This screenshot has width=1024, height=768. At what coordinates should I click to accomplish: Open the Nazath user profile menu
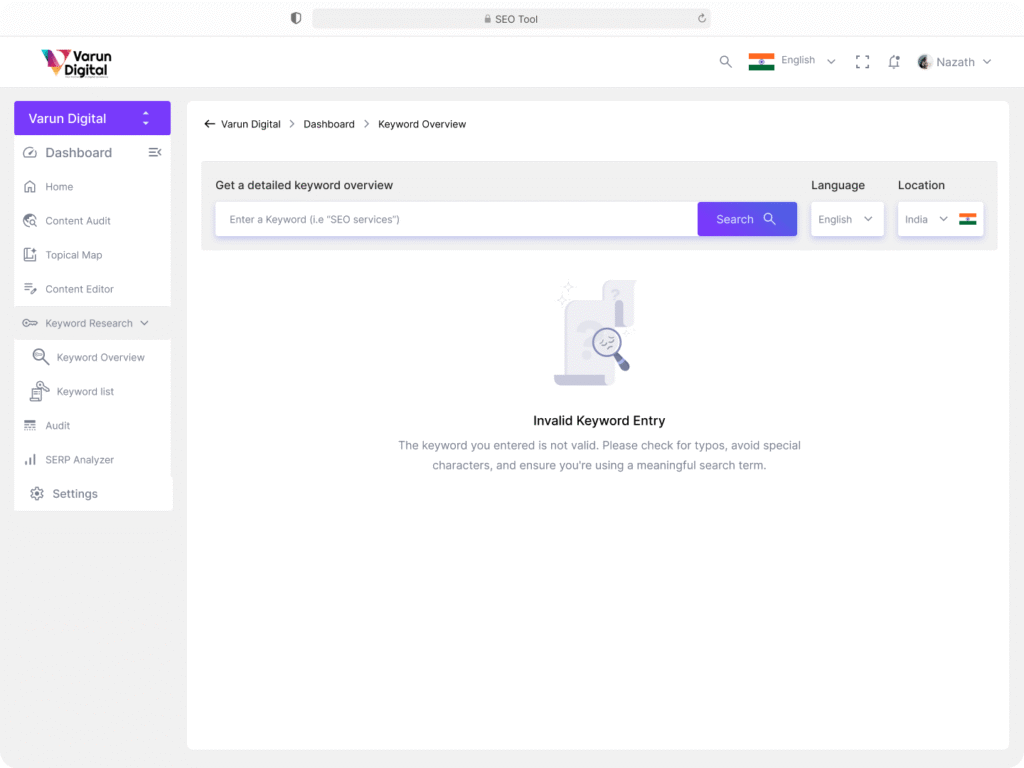[x=954, y=62]
